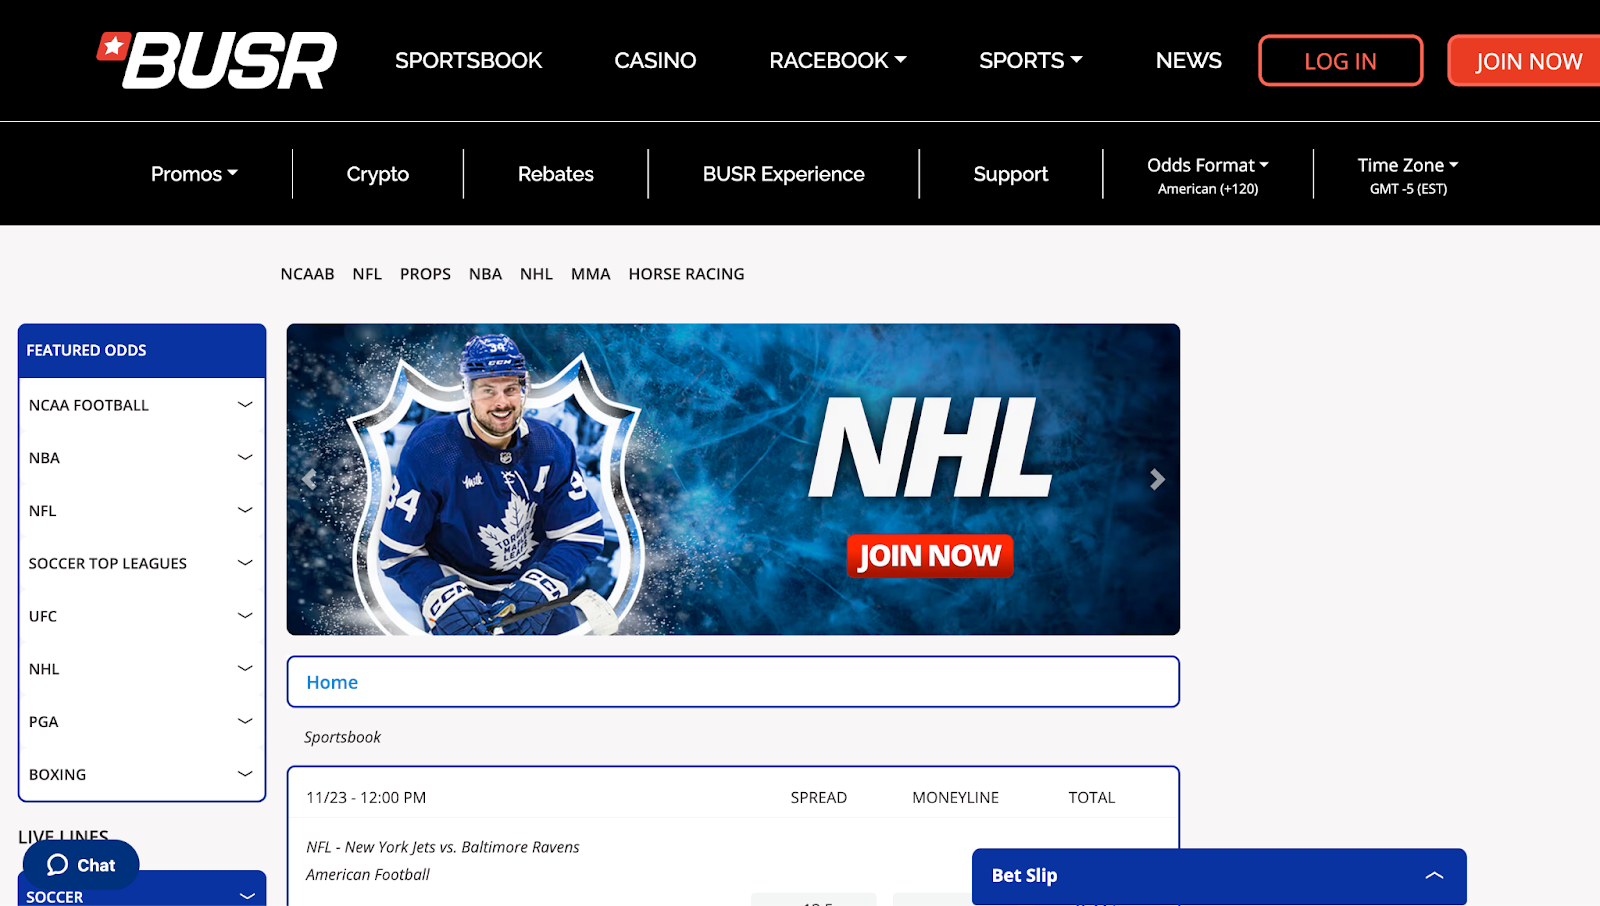Screen dimensions: 1600x906
Task: Open the Jets vs. Ravens game
Action: 442,847
